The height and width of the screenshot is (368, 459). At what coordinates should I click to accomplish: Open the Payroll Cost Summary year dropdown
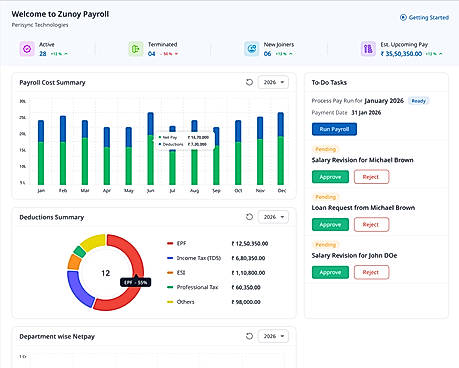(x=273, y=82)
